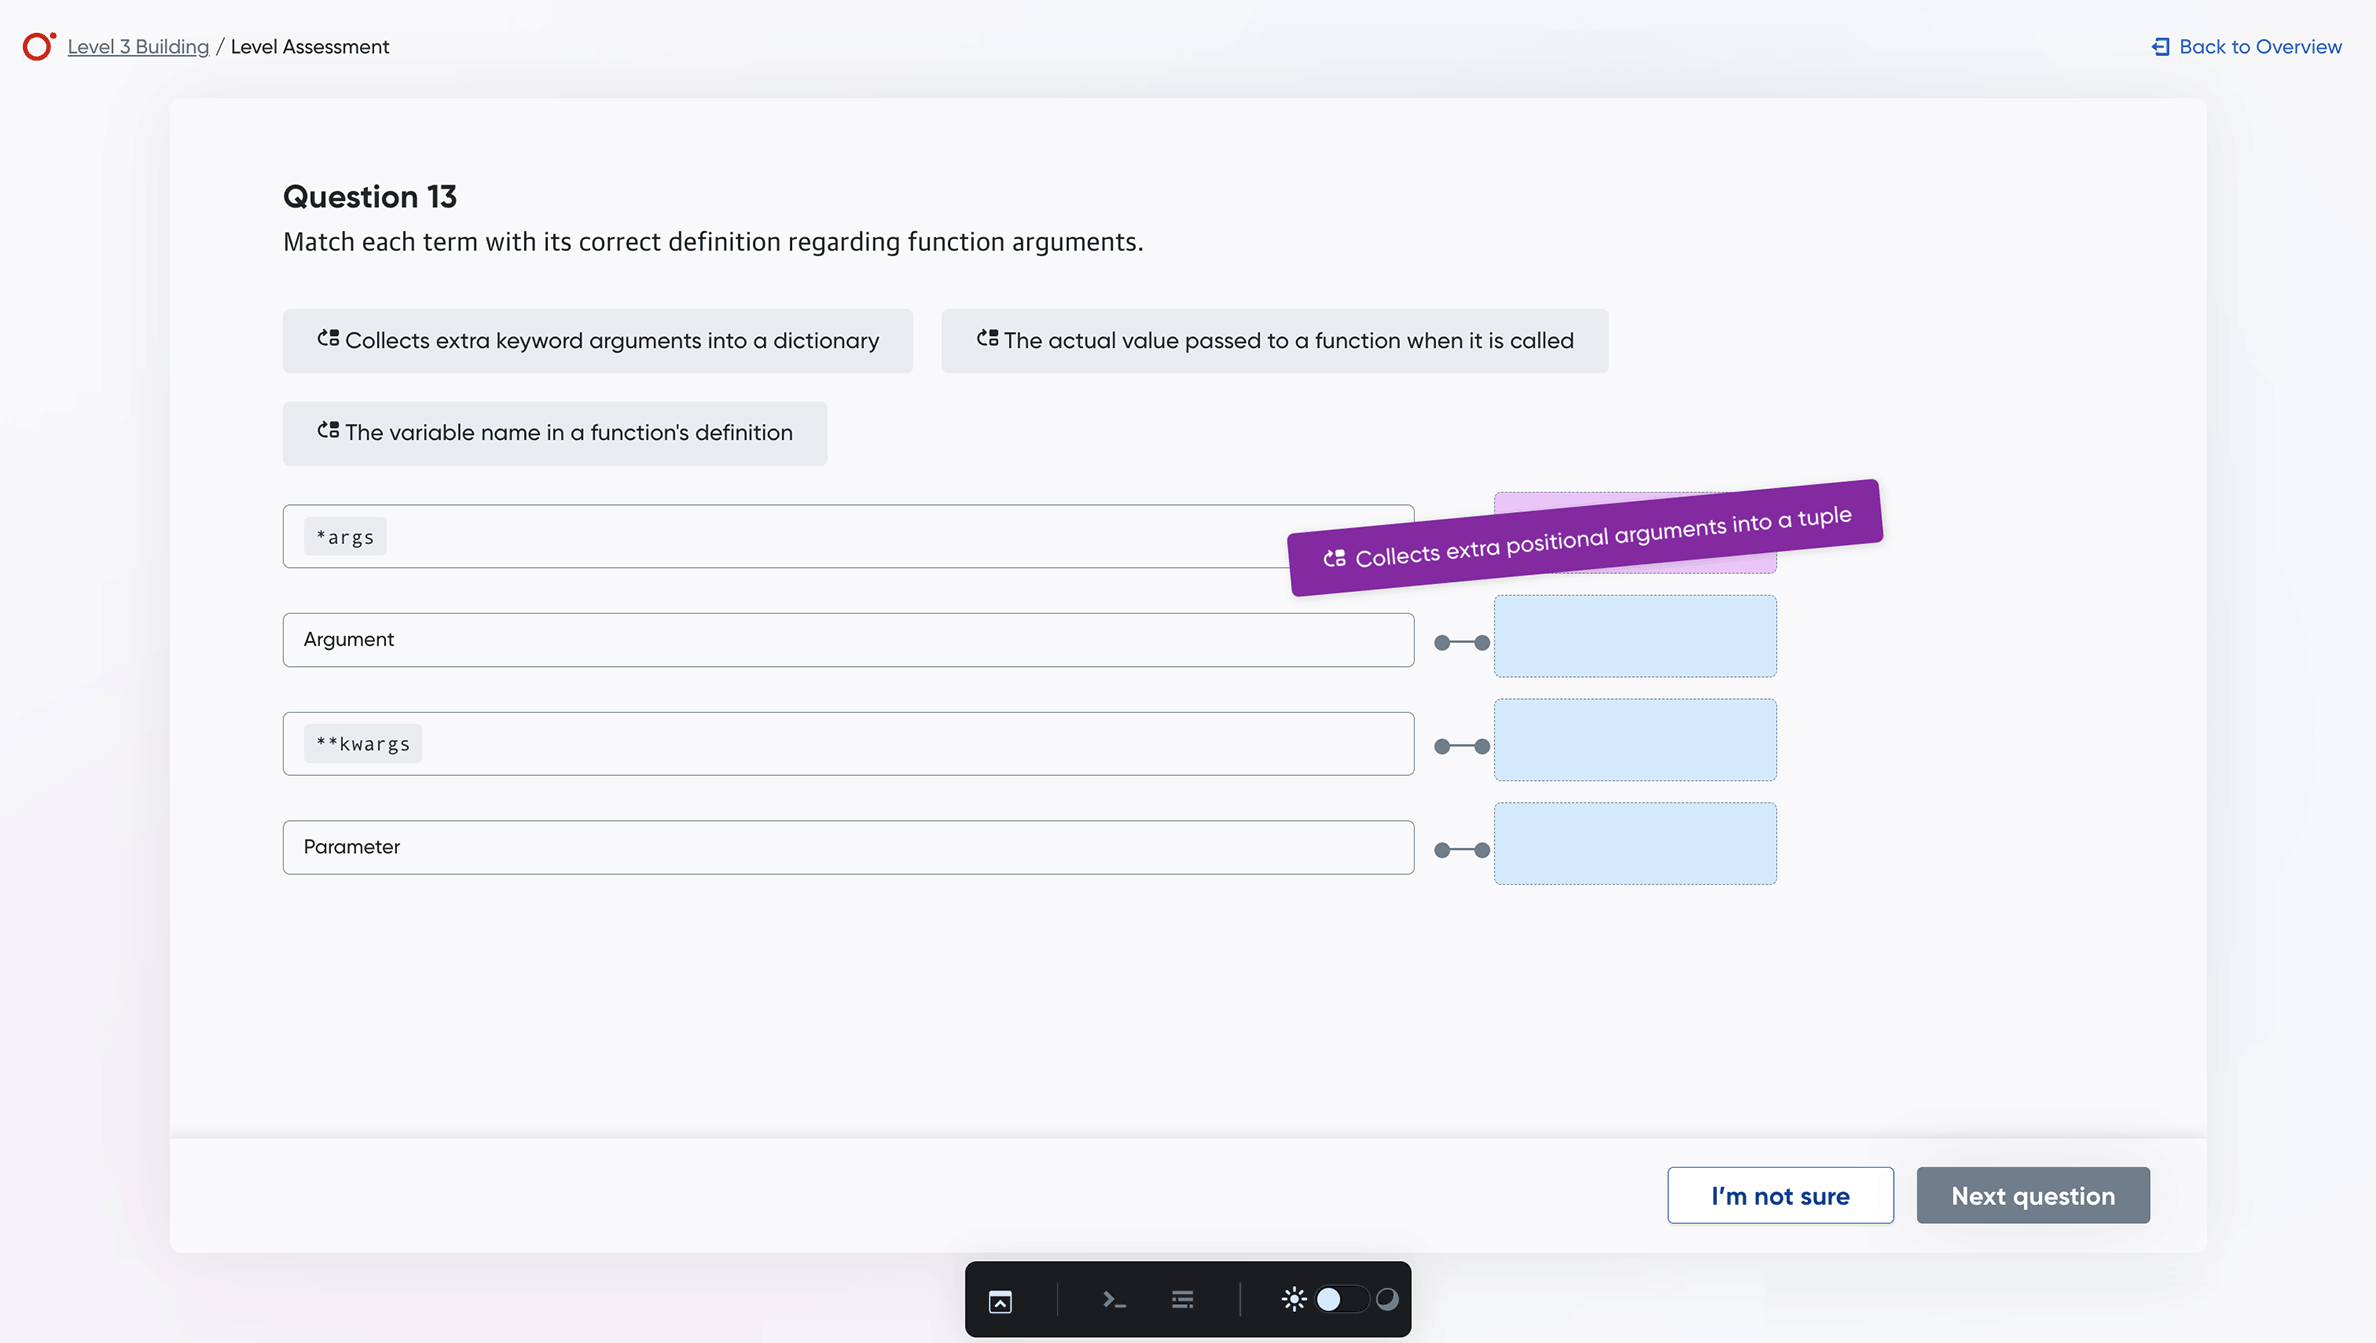The width and height of the screenshot is (2376, 1343).
Task: Toggle the light/dark theme switch
Action: click(1340, 1299)
